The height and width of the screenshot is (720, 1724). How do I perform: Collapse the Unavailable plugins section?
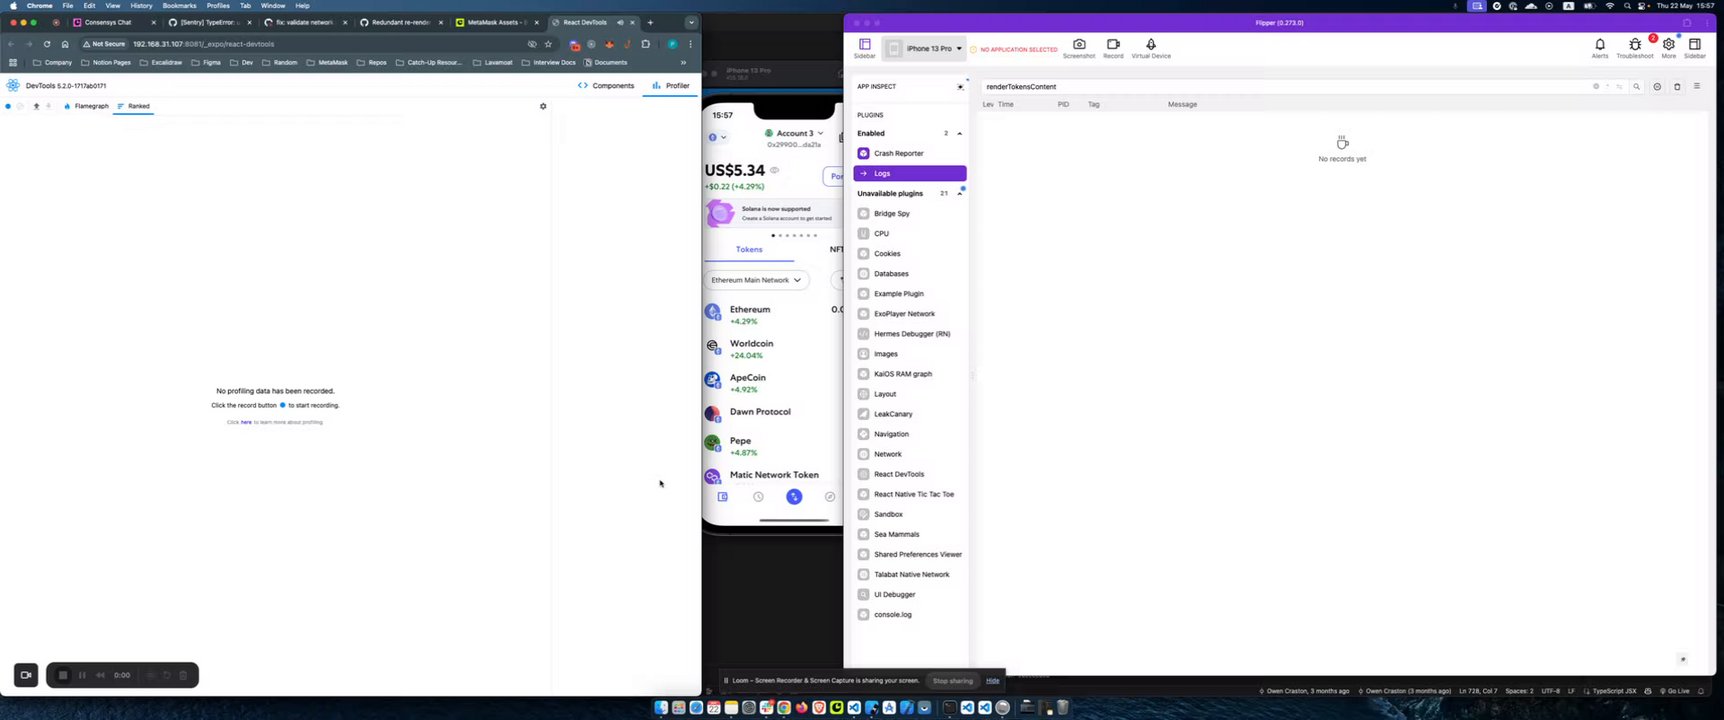[959, 193]
